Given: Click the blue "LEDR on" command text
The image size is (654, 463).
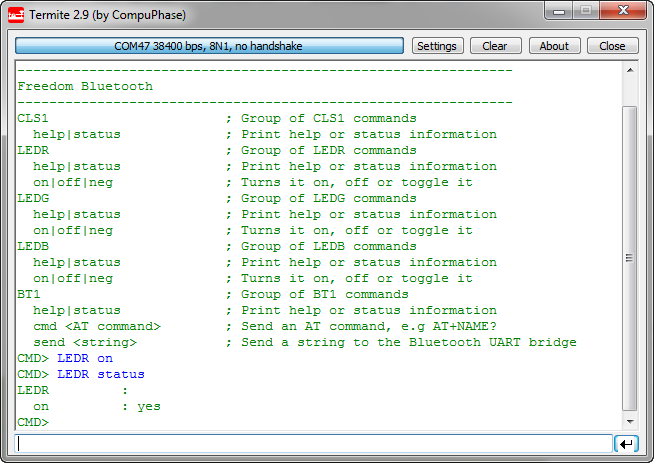Looking at the screenshot, I should point(85,358).
